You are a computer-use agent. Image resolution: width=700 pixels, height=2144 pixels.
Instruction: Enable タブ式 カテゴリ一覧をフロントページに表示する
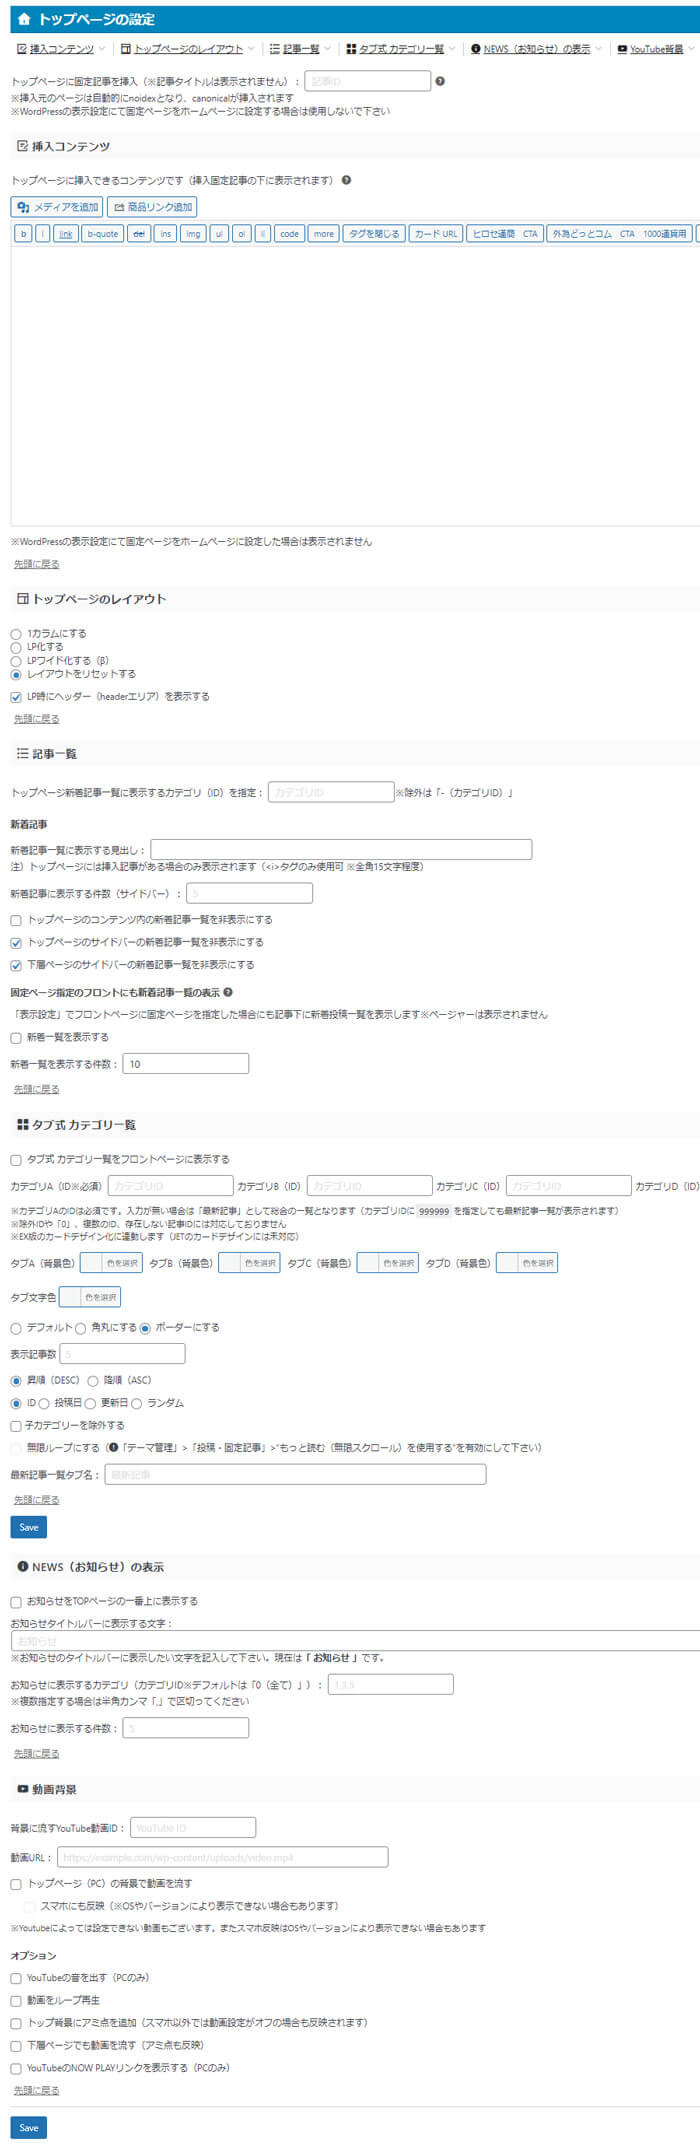pyautogui.click(x=16, y=1160)
